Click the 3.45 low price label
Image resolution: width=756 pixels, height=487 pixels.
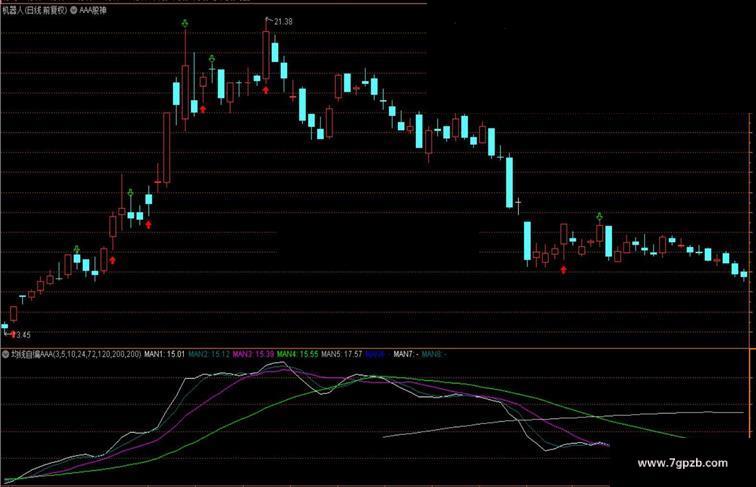[x=23, y=335]
